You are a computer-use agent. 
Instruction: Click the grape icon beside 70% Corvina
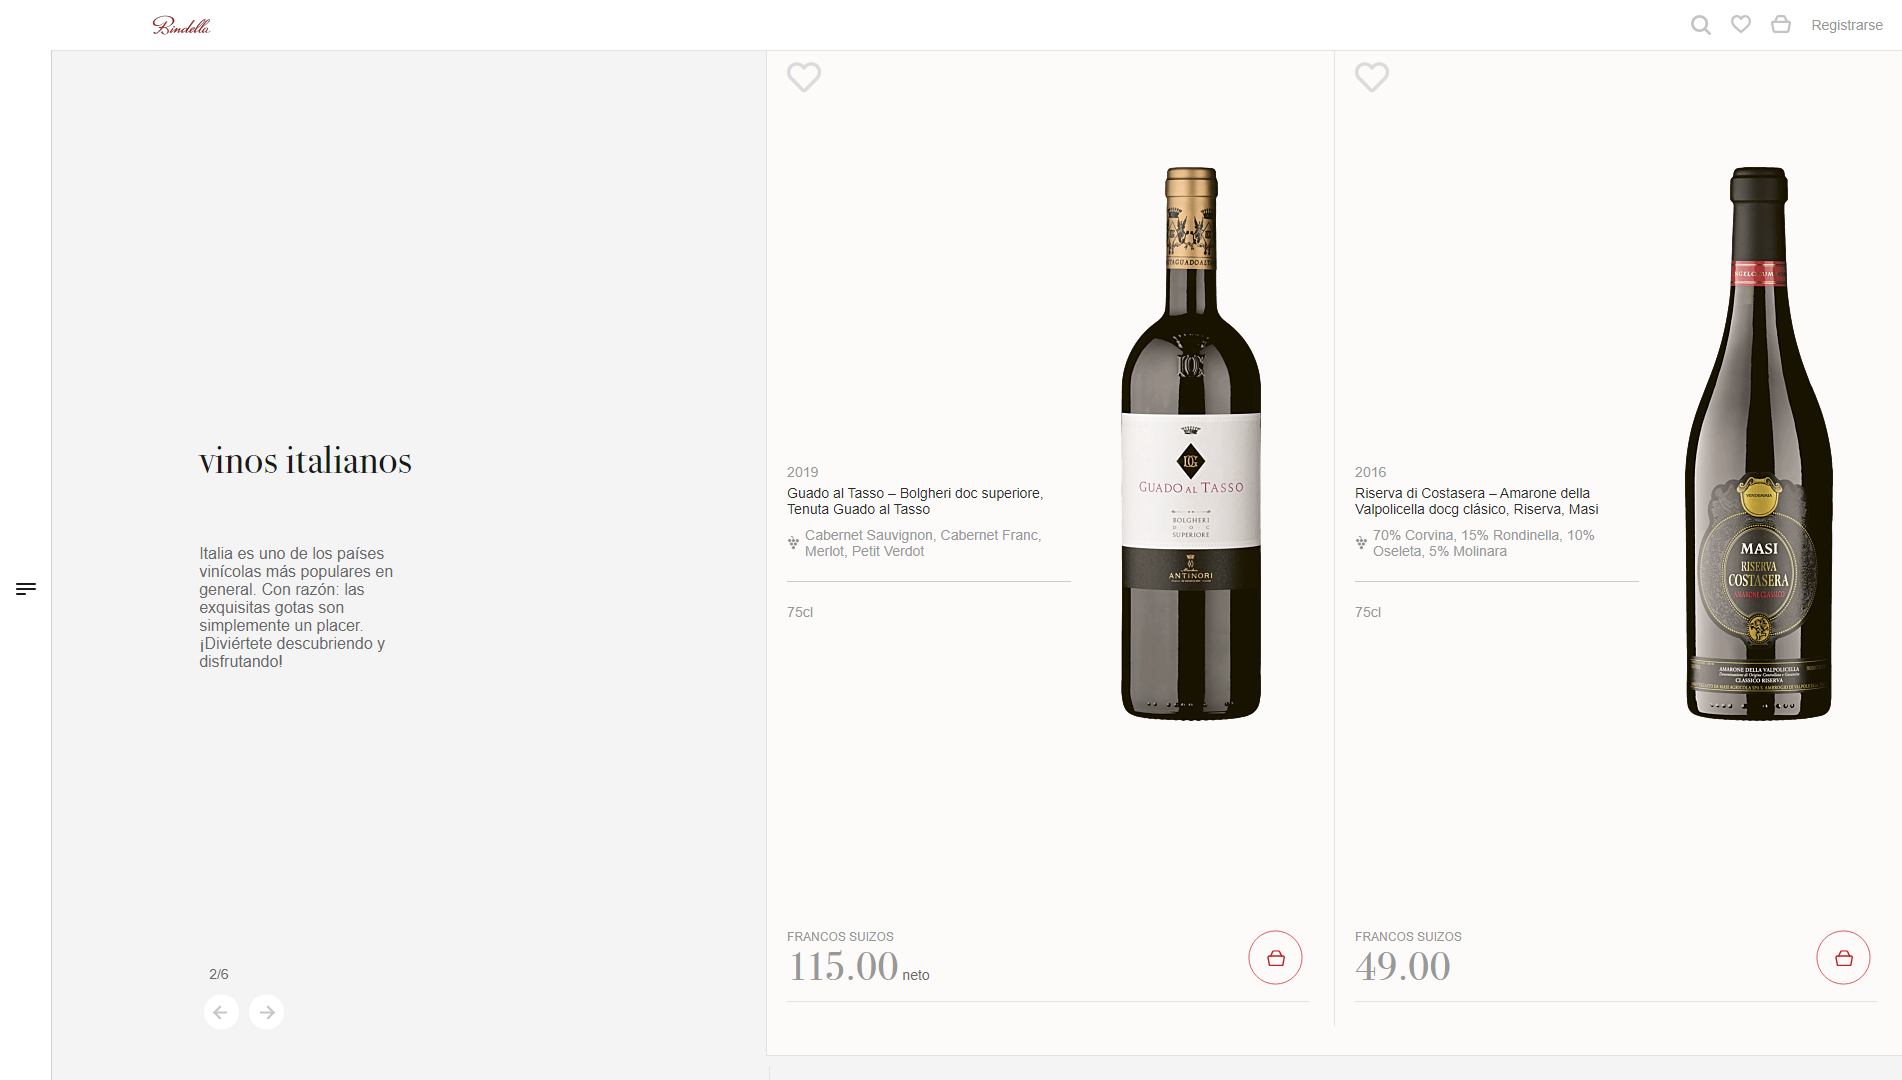1361,543
